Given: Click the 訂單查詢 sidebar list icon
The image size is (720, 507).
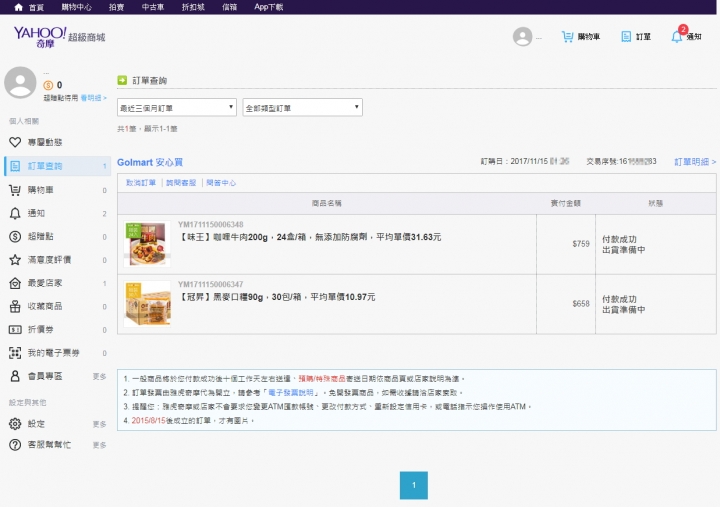Looking at the screenshot, I should [15, 166].
